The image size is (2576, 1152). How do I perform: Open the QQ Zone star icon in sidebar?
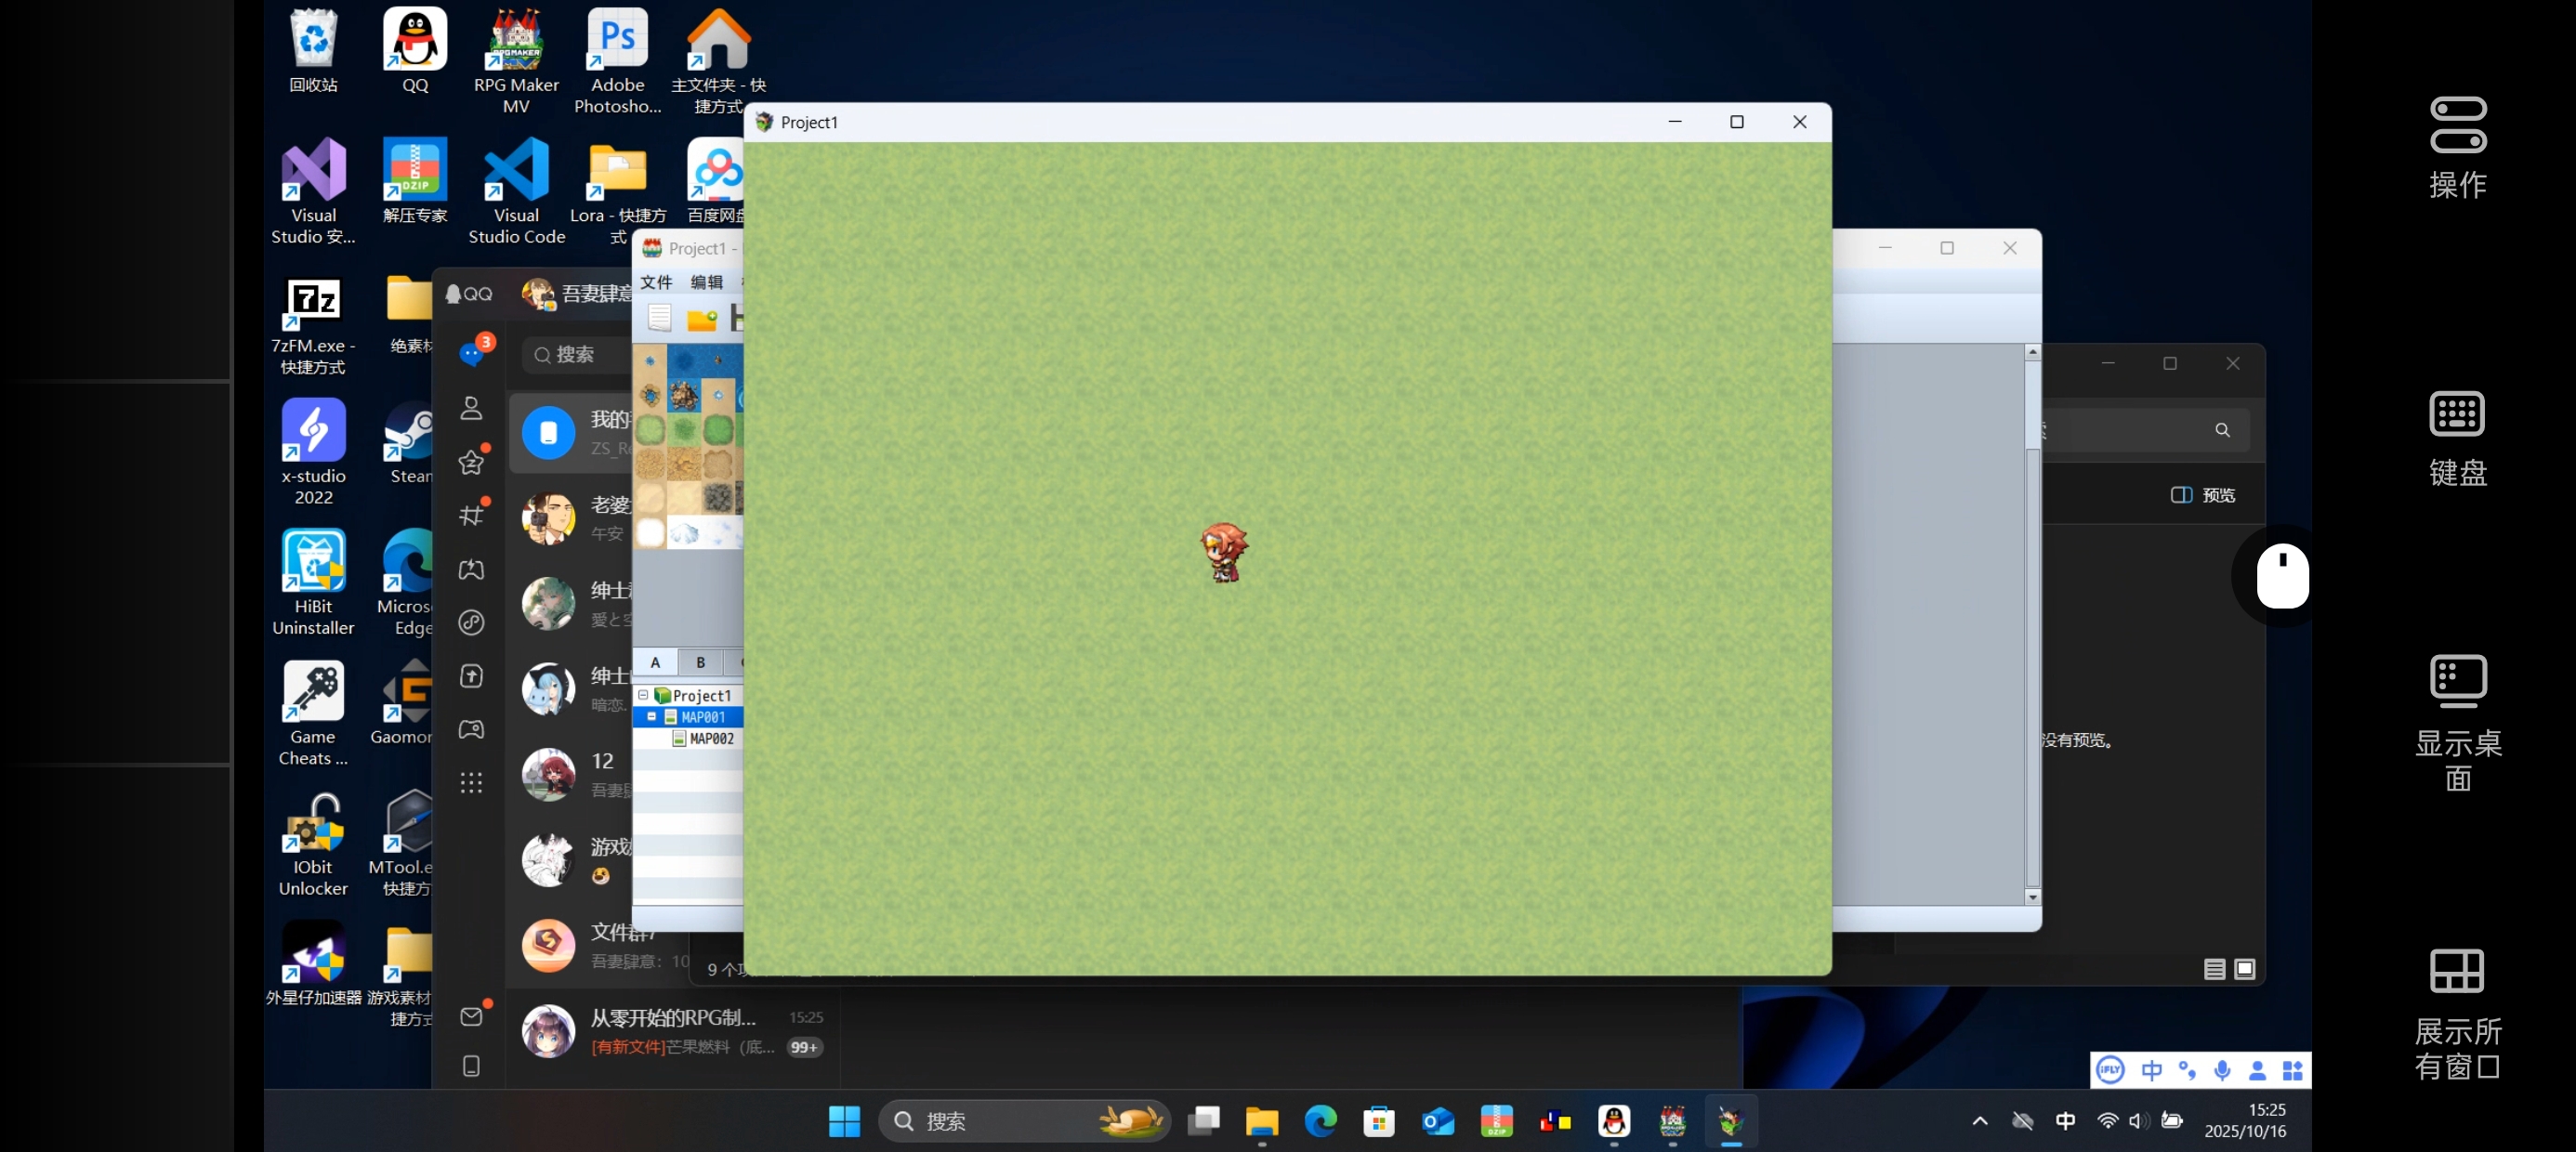(471, 462)
